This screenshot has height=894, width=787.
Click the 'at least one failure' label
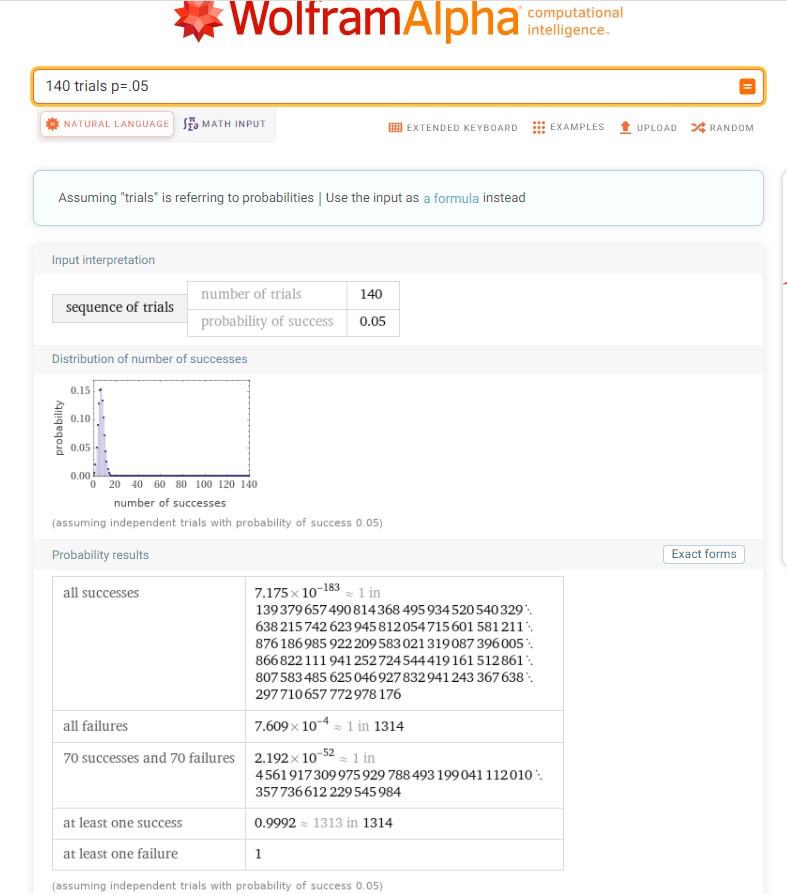[x=120, y=854]
